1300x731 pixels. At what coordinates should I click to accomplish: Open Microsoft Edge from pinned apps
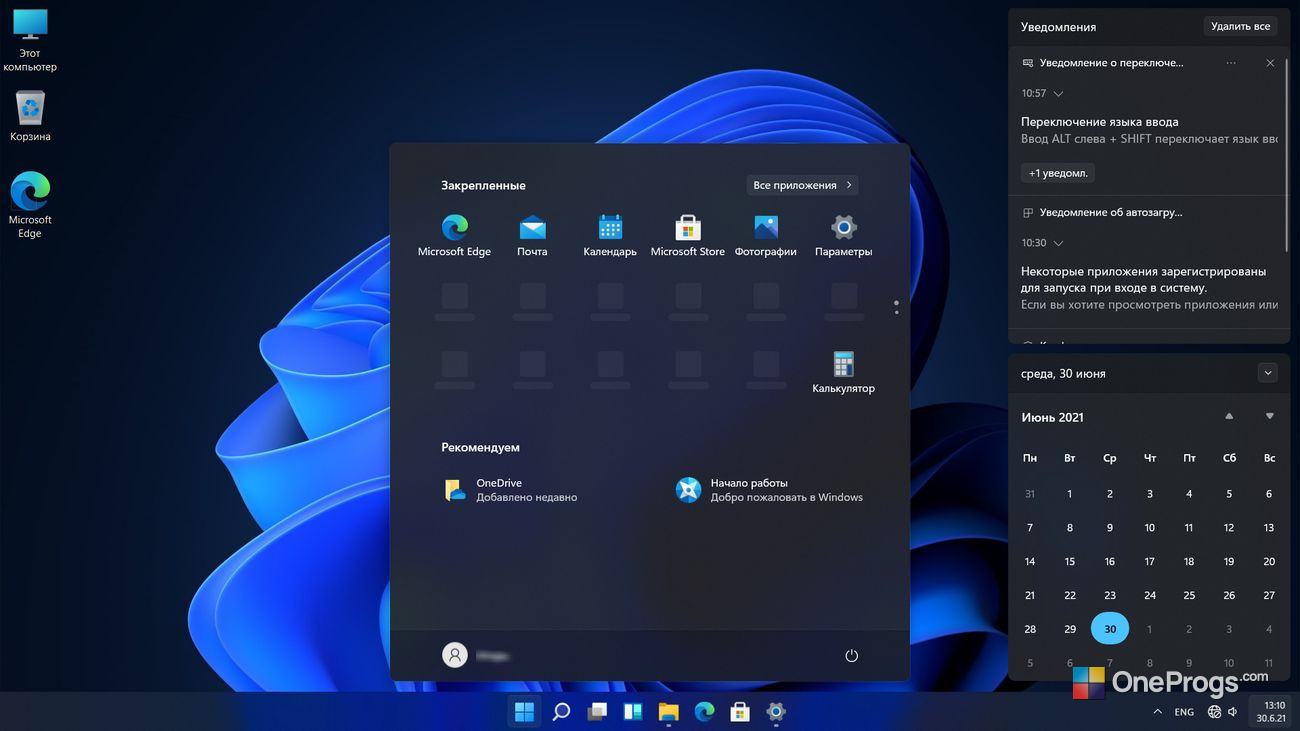pyautogui.click(x=454, y=236)
